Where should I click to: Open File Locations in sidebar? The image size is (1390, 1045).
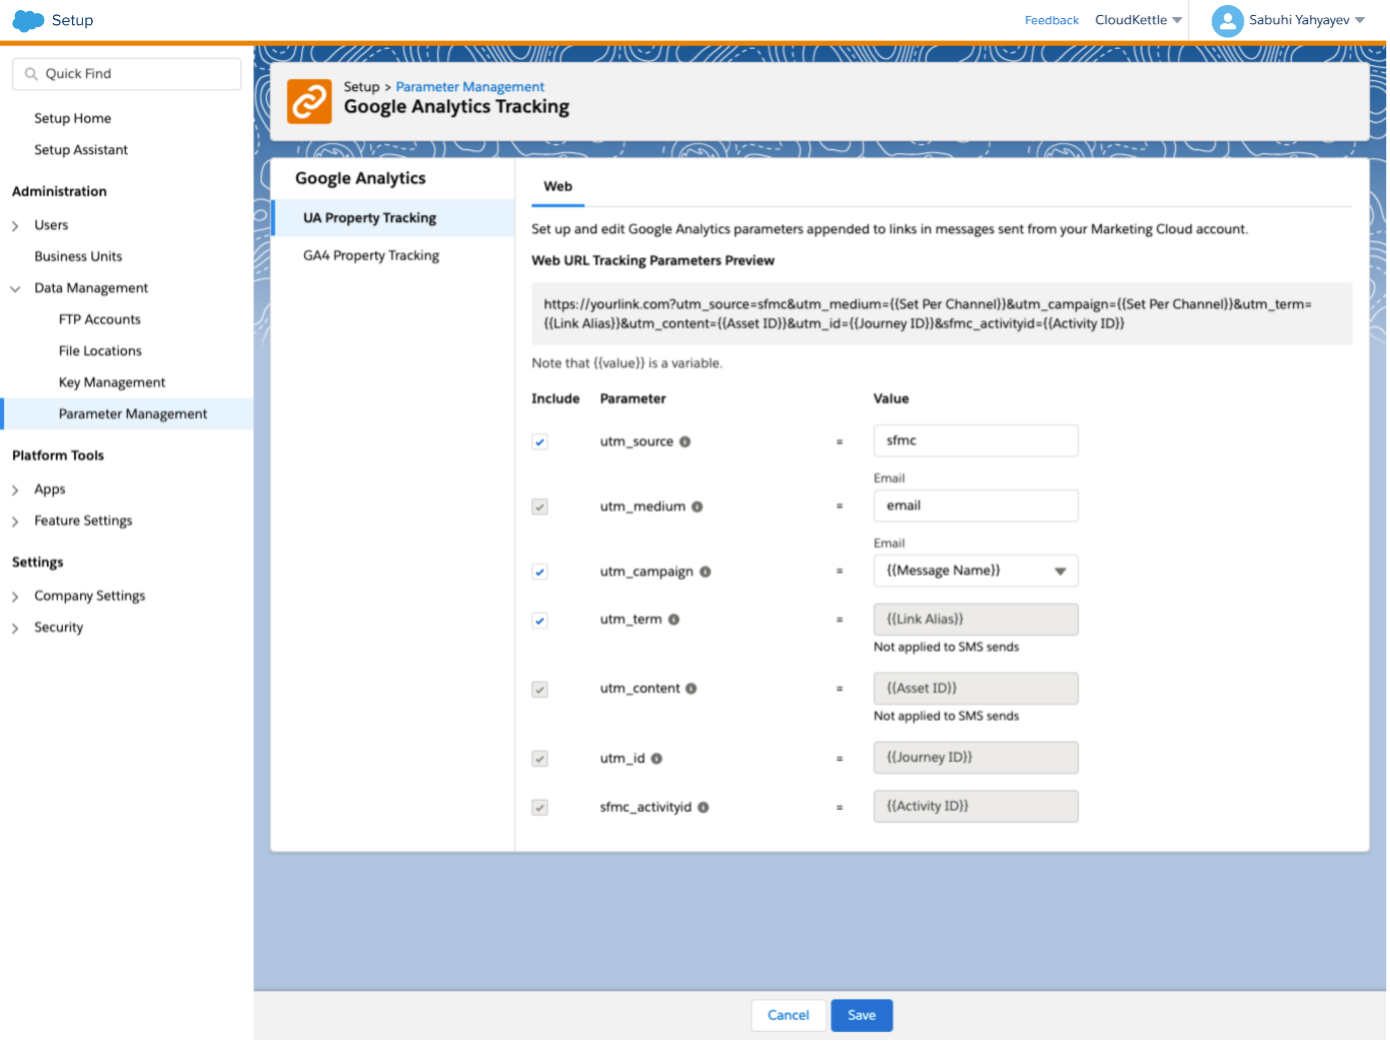click(100, 351)
